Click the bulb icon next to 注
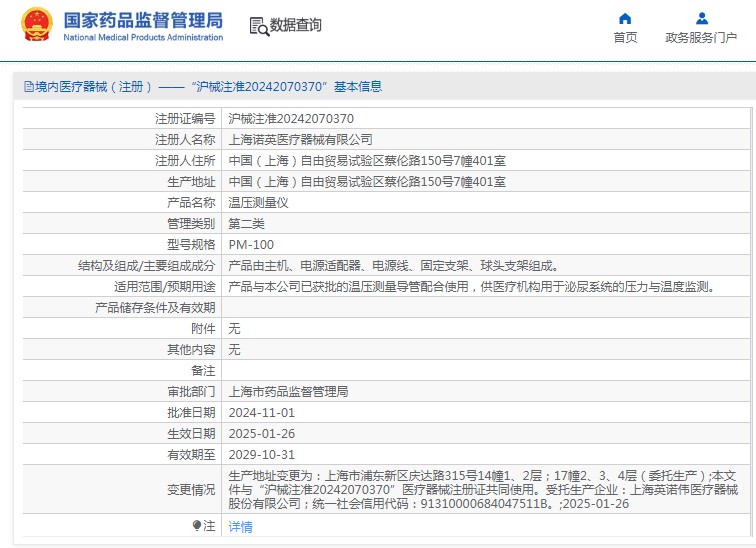This screenshot has width=756, height=548. [197, 525]
